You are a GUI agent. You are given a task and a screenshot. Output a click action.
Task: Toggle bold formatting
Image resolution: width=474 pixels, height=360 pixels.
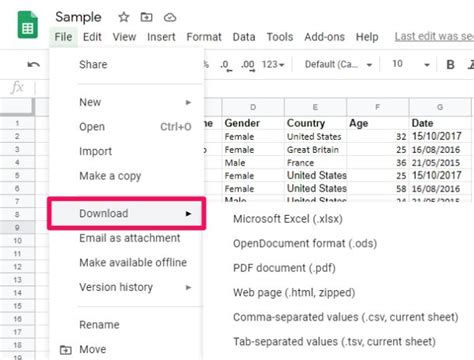pos(450,64)
